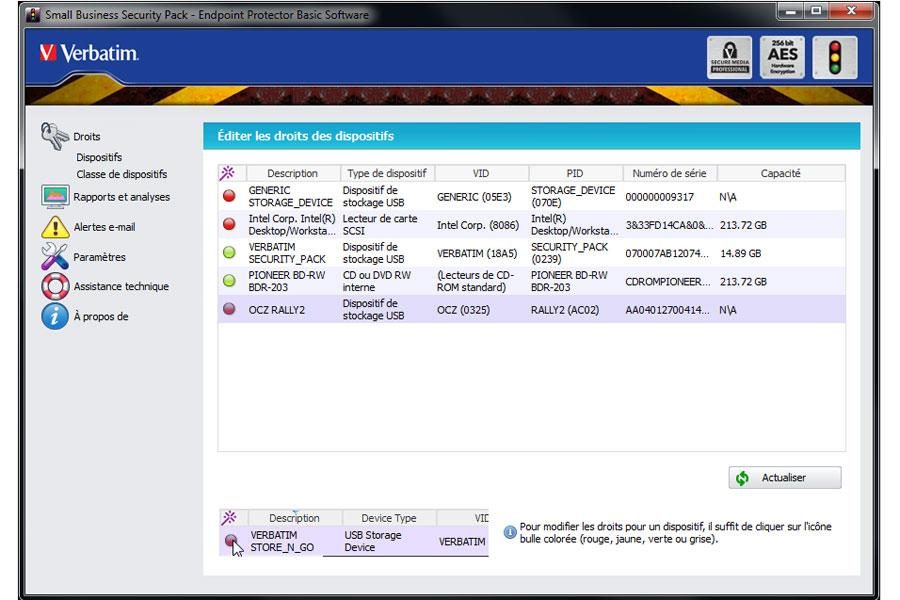Toggle the red bubble for Intel Corp. device

tap(229, 224)
